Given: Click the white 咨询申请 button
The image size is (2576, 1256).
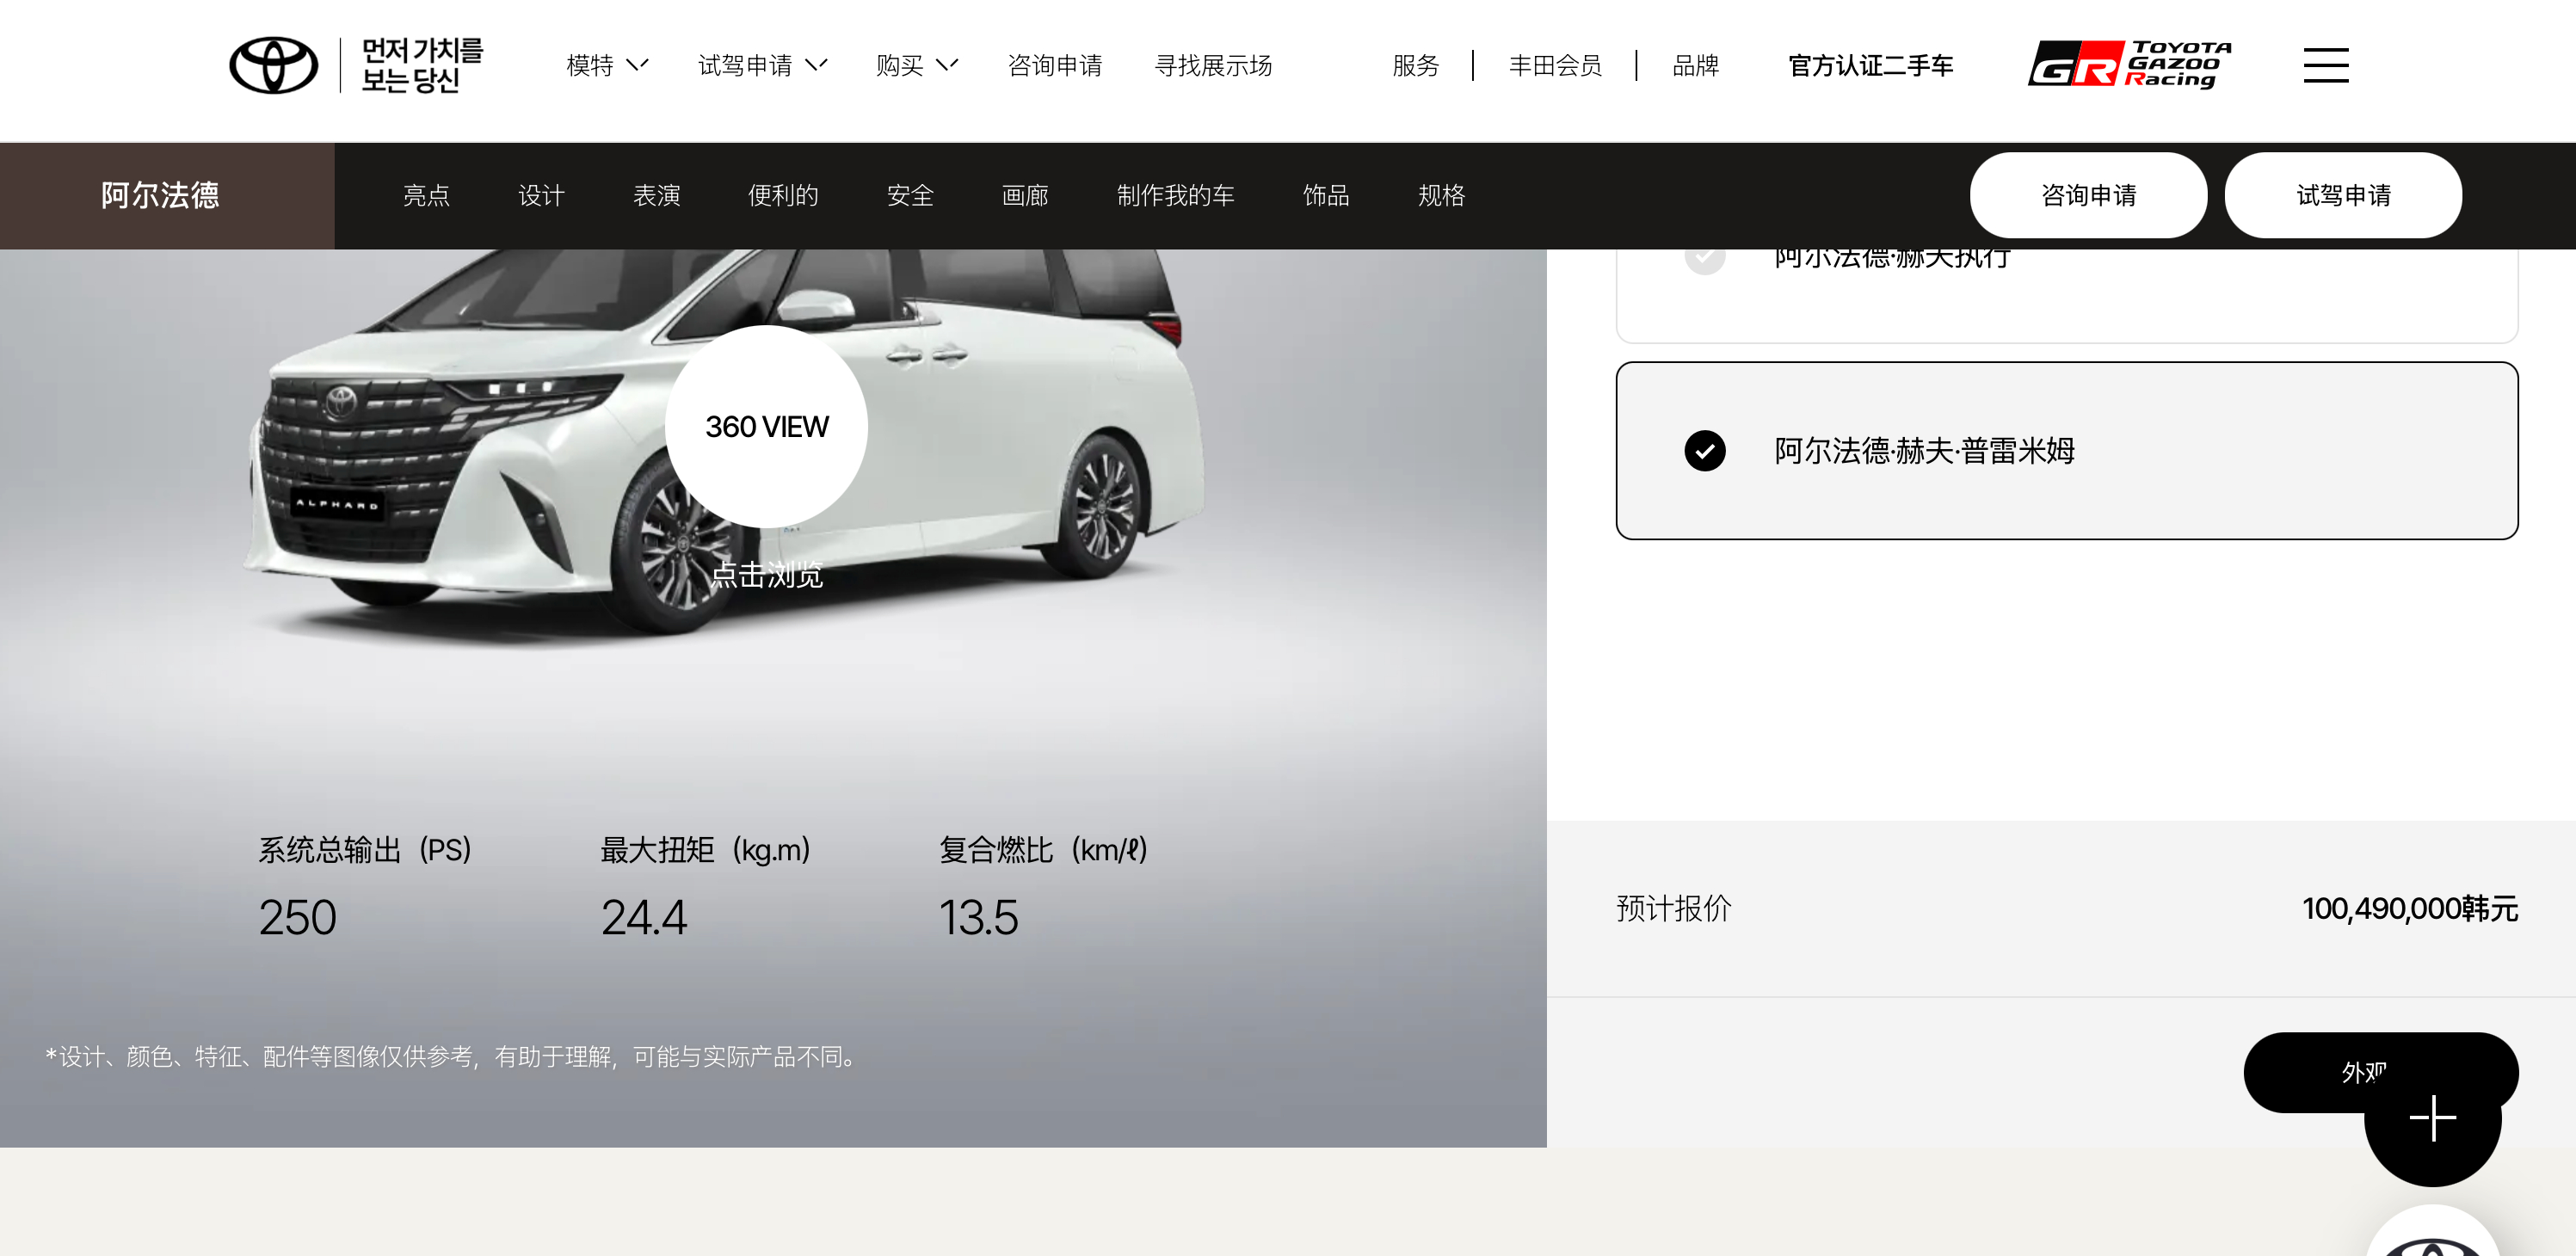Looking at the screenshot, I should tap(2087, 196).
